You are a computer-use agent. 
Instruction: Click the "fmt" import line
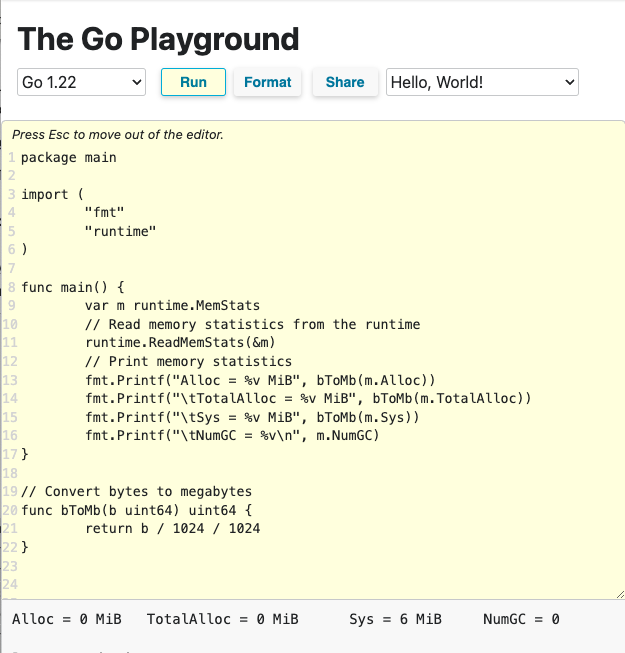coord(105,212)
